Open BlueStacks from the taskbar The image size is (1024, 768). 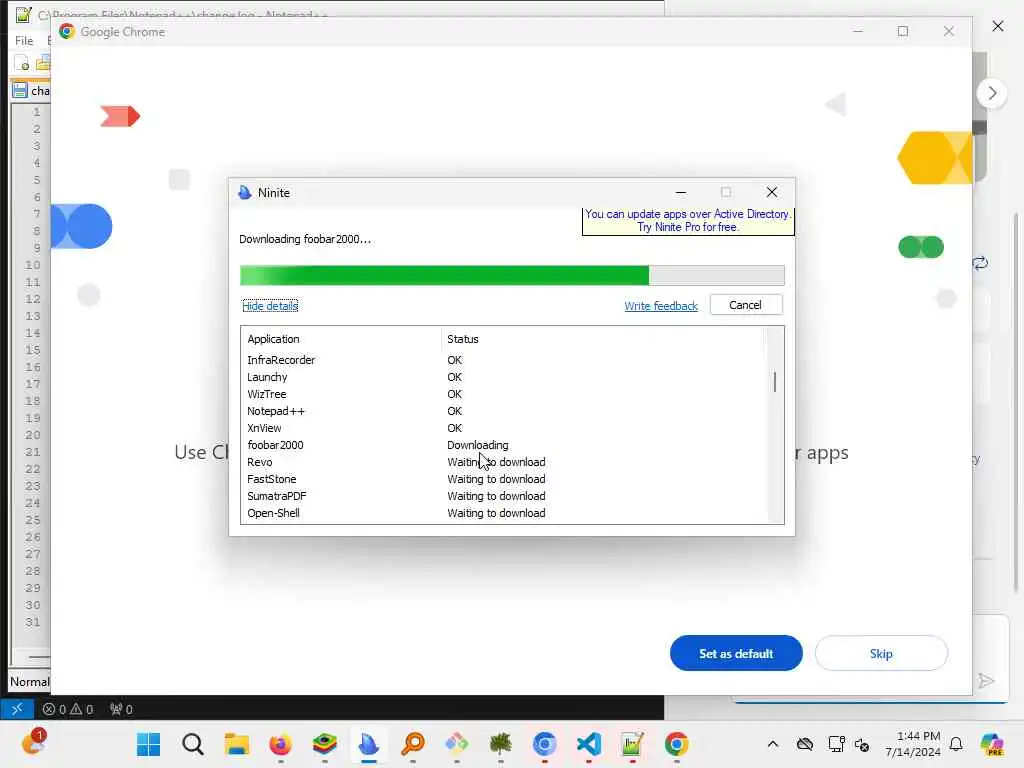coord(325,744)
